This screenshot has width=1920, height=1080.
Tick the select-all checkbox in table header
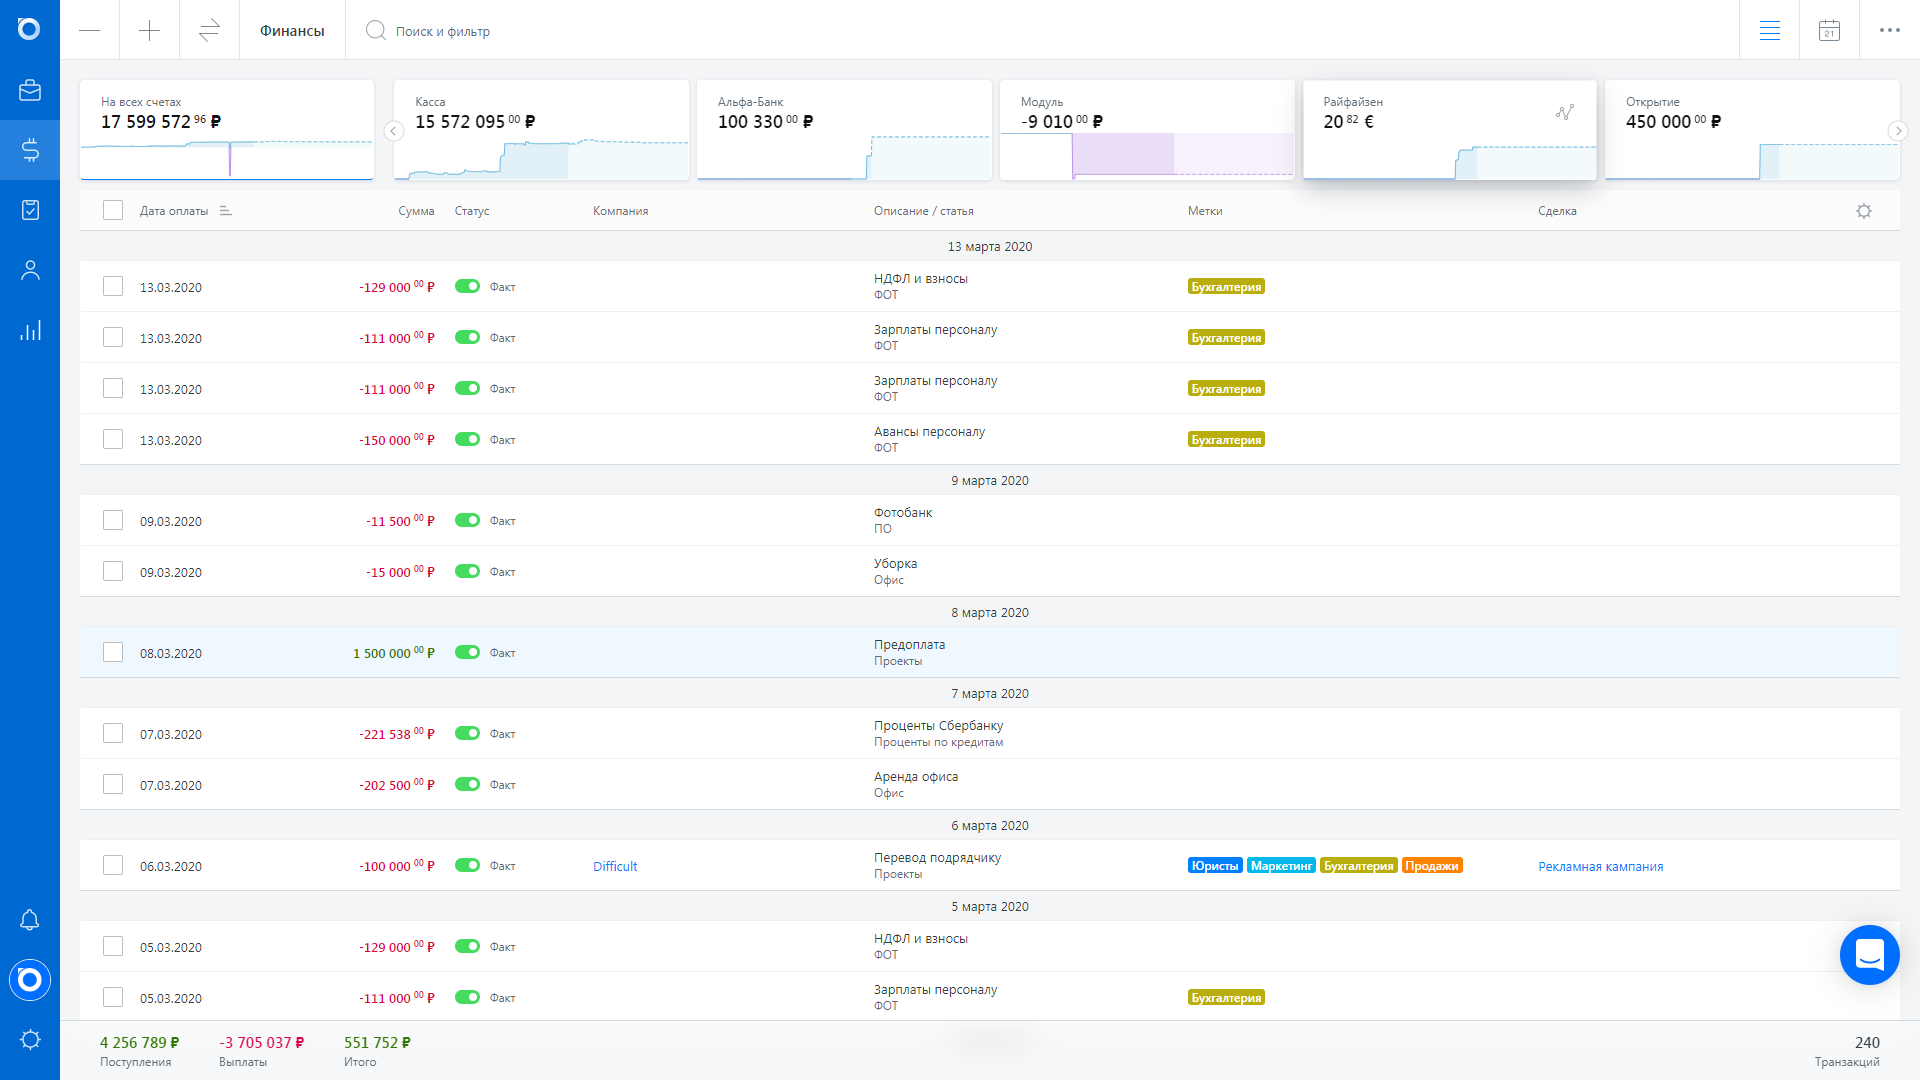click(113, 210)
